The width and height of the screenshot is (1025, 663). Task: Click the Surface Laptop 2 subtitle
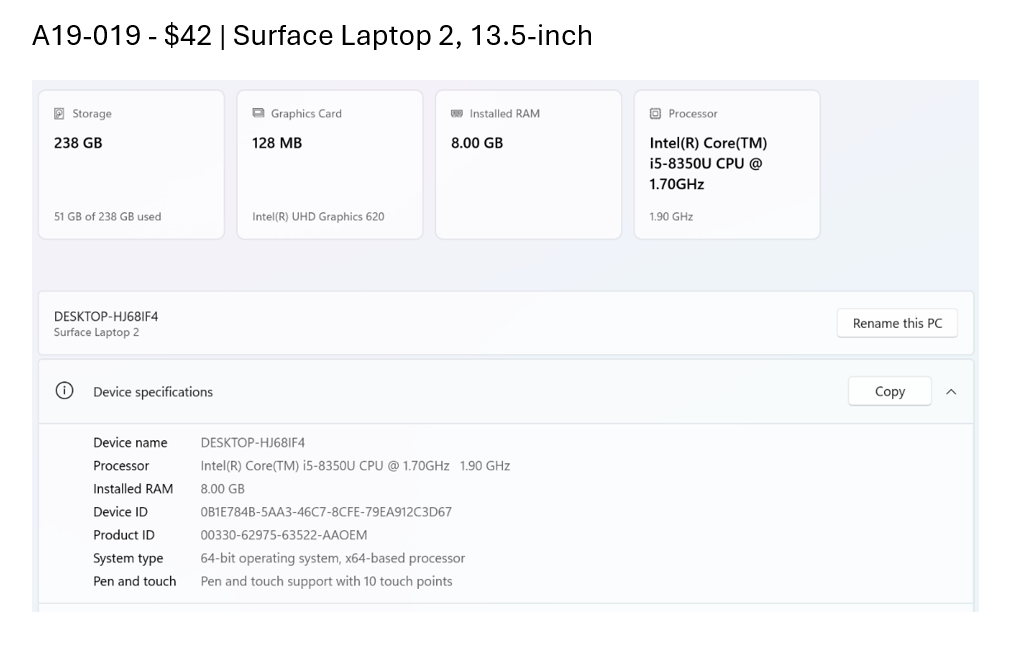click(x=97, y=332)
